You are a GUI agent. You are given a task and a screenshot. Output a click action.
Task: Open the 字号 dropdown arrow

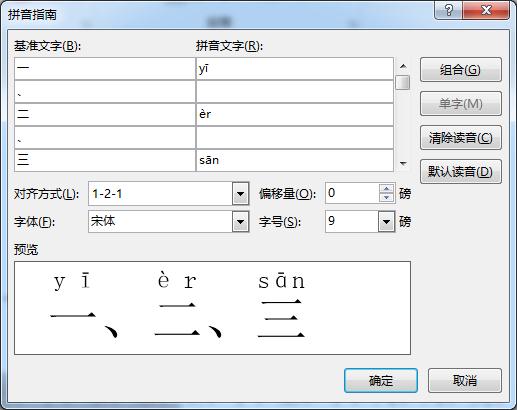(386, 222)
